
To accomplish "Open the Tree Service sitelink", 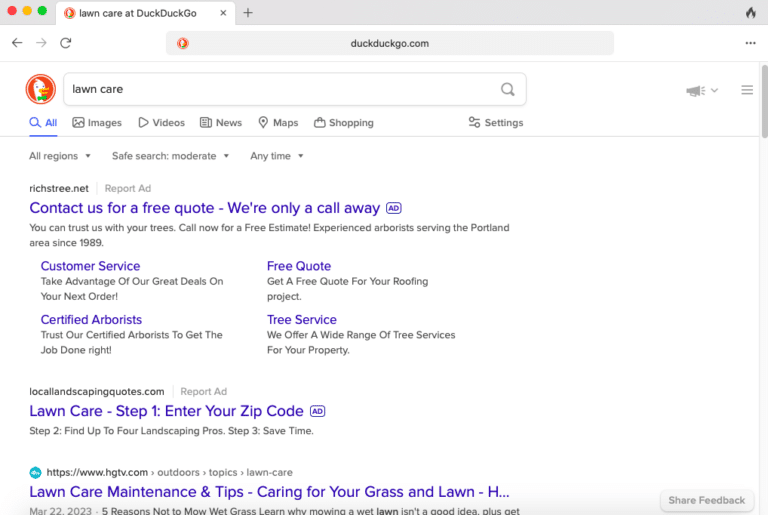I will pos(302,319).
